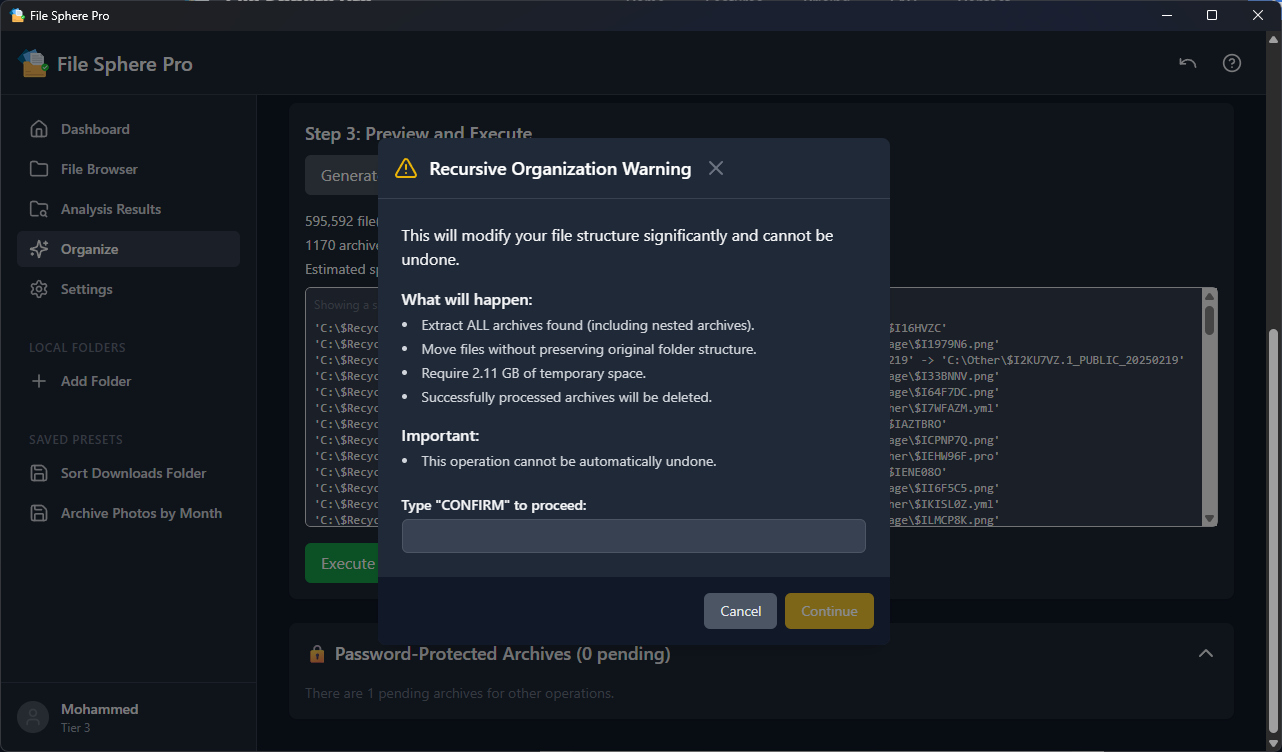The width and height of the screenshot is (1282, 752).
Task: Open File Browser in the sidebar
Action: click(x=128, y=169)
